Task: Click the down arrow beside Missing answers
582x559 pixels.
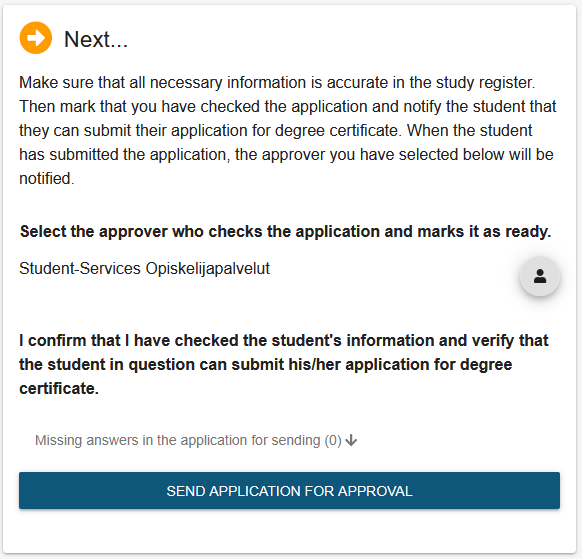Action: pyautogui.click(x=351, y=440)
